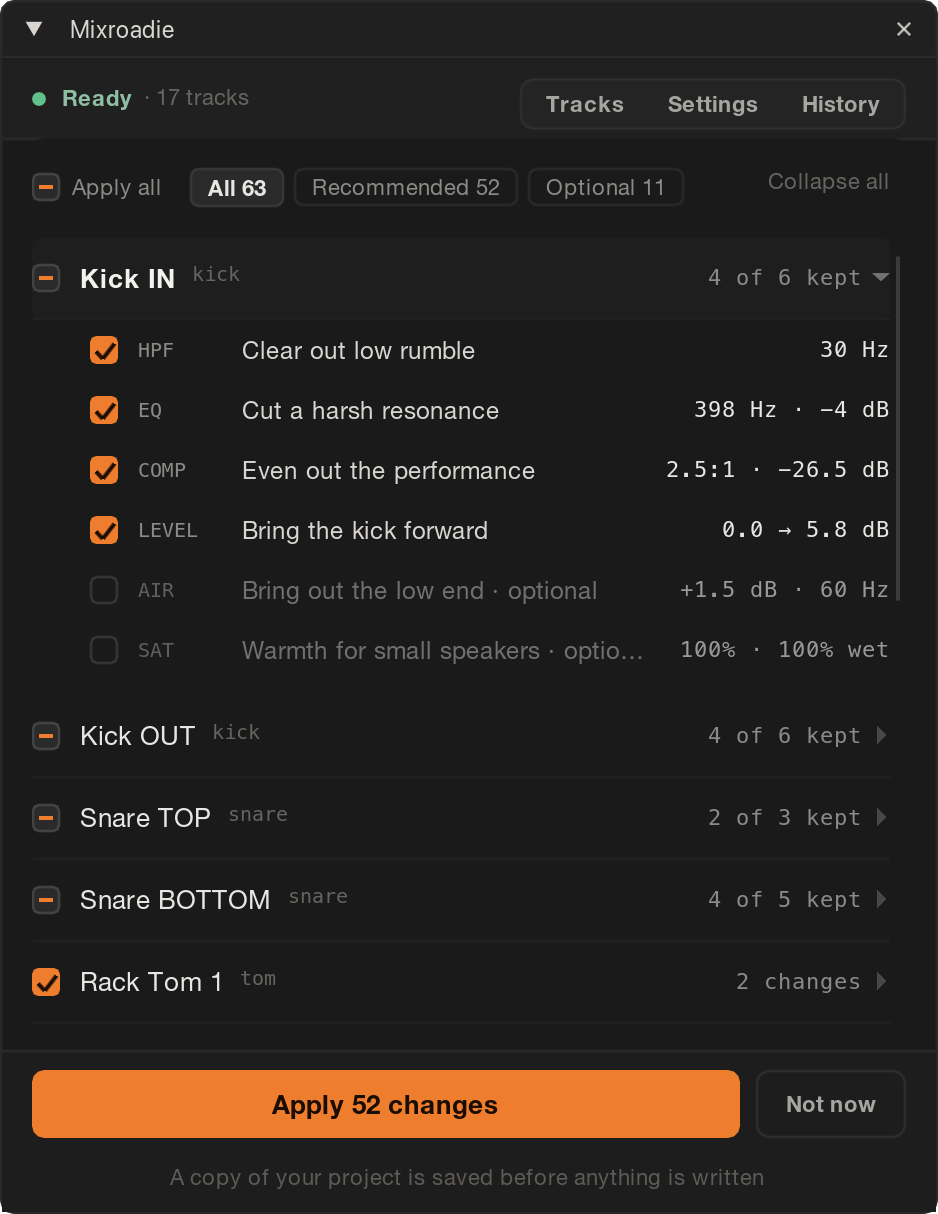
Task: Click 'Bring the kick forward' description
Action: point(365,531)
